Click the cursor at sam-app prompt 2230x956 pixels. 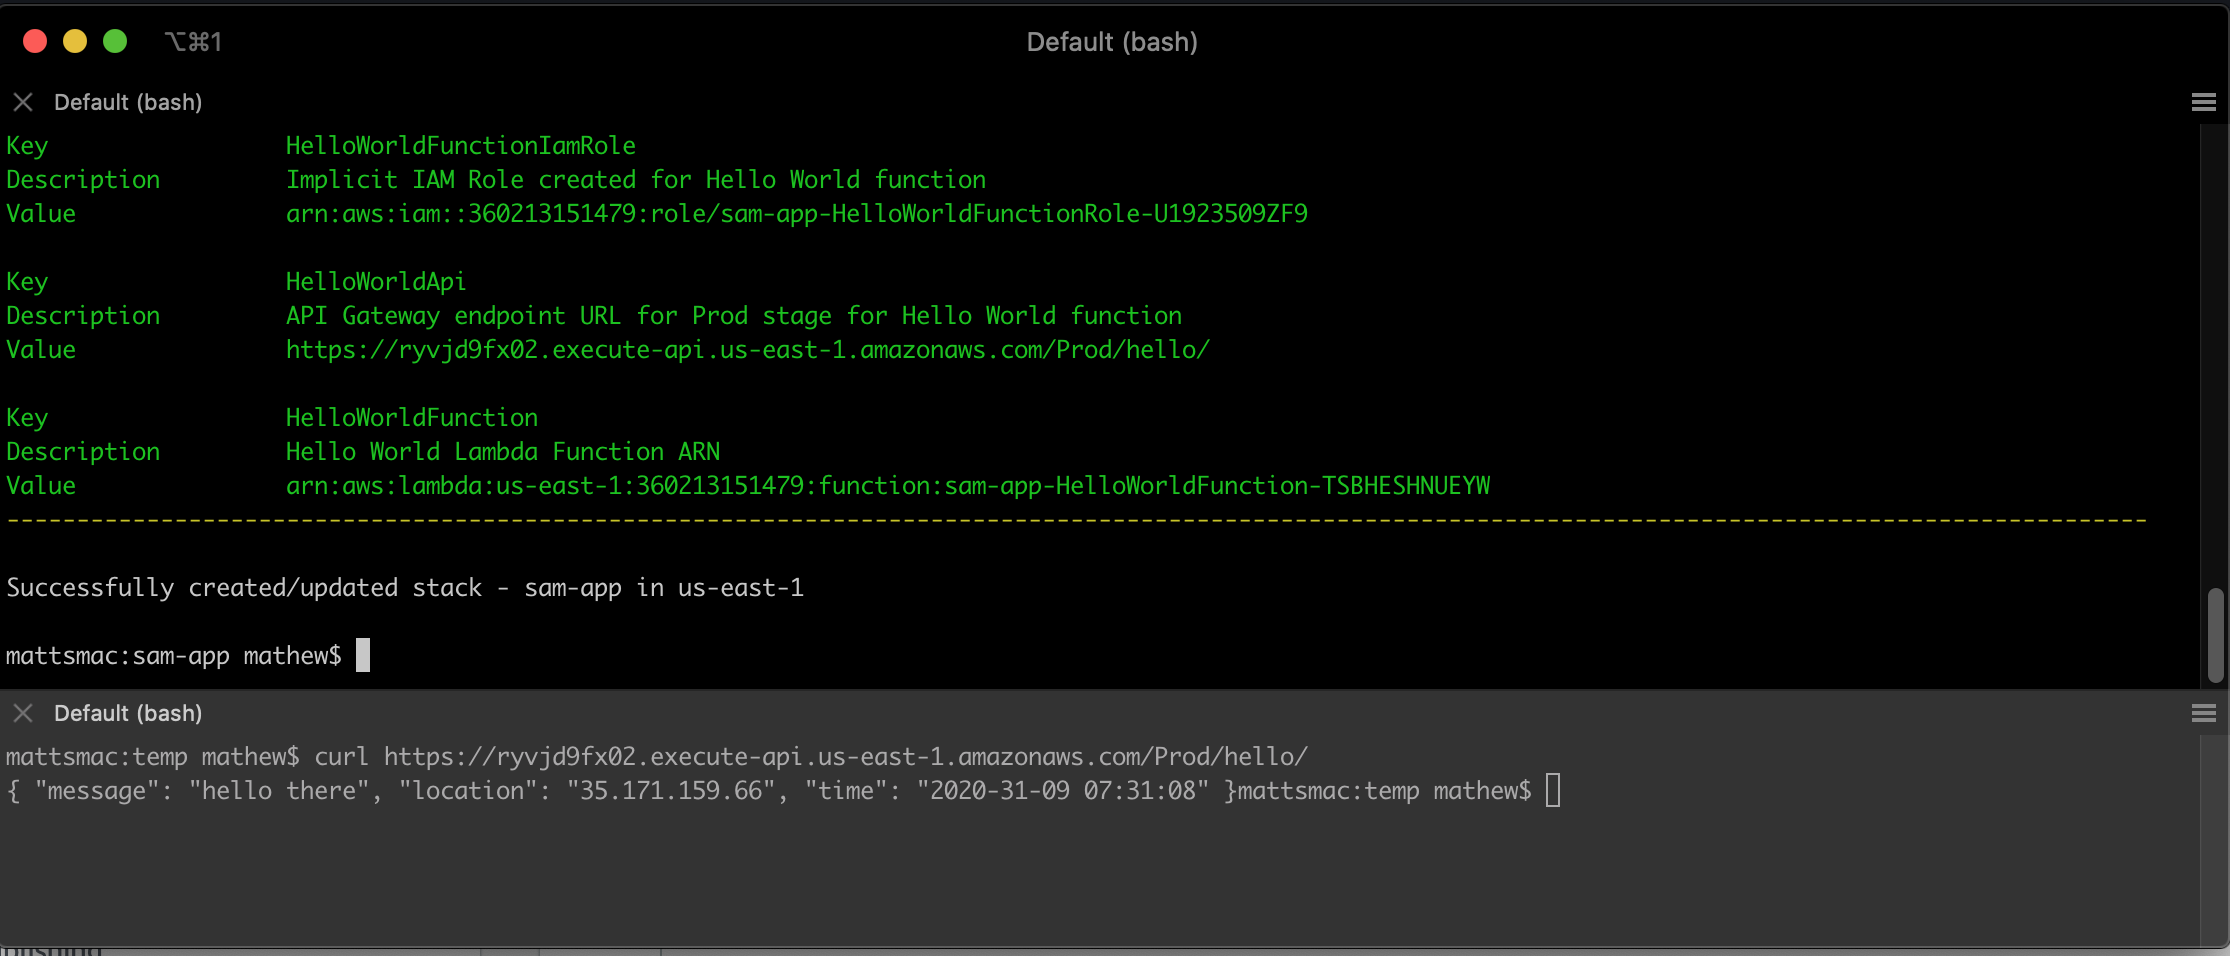tap(363, 655)
